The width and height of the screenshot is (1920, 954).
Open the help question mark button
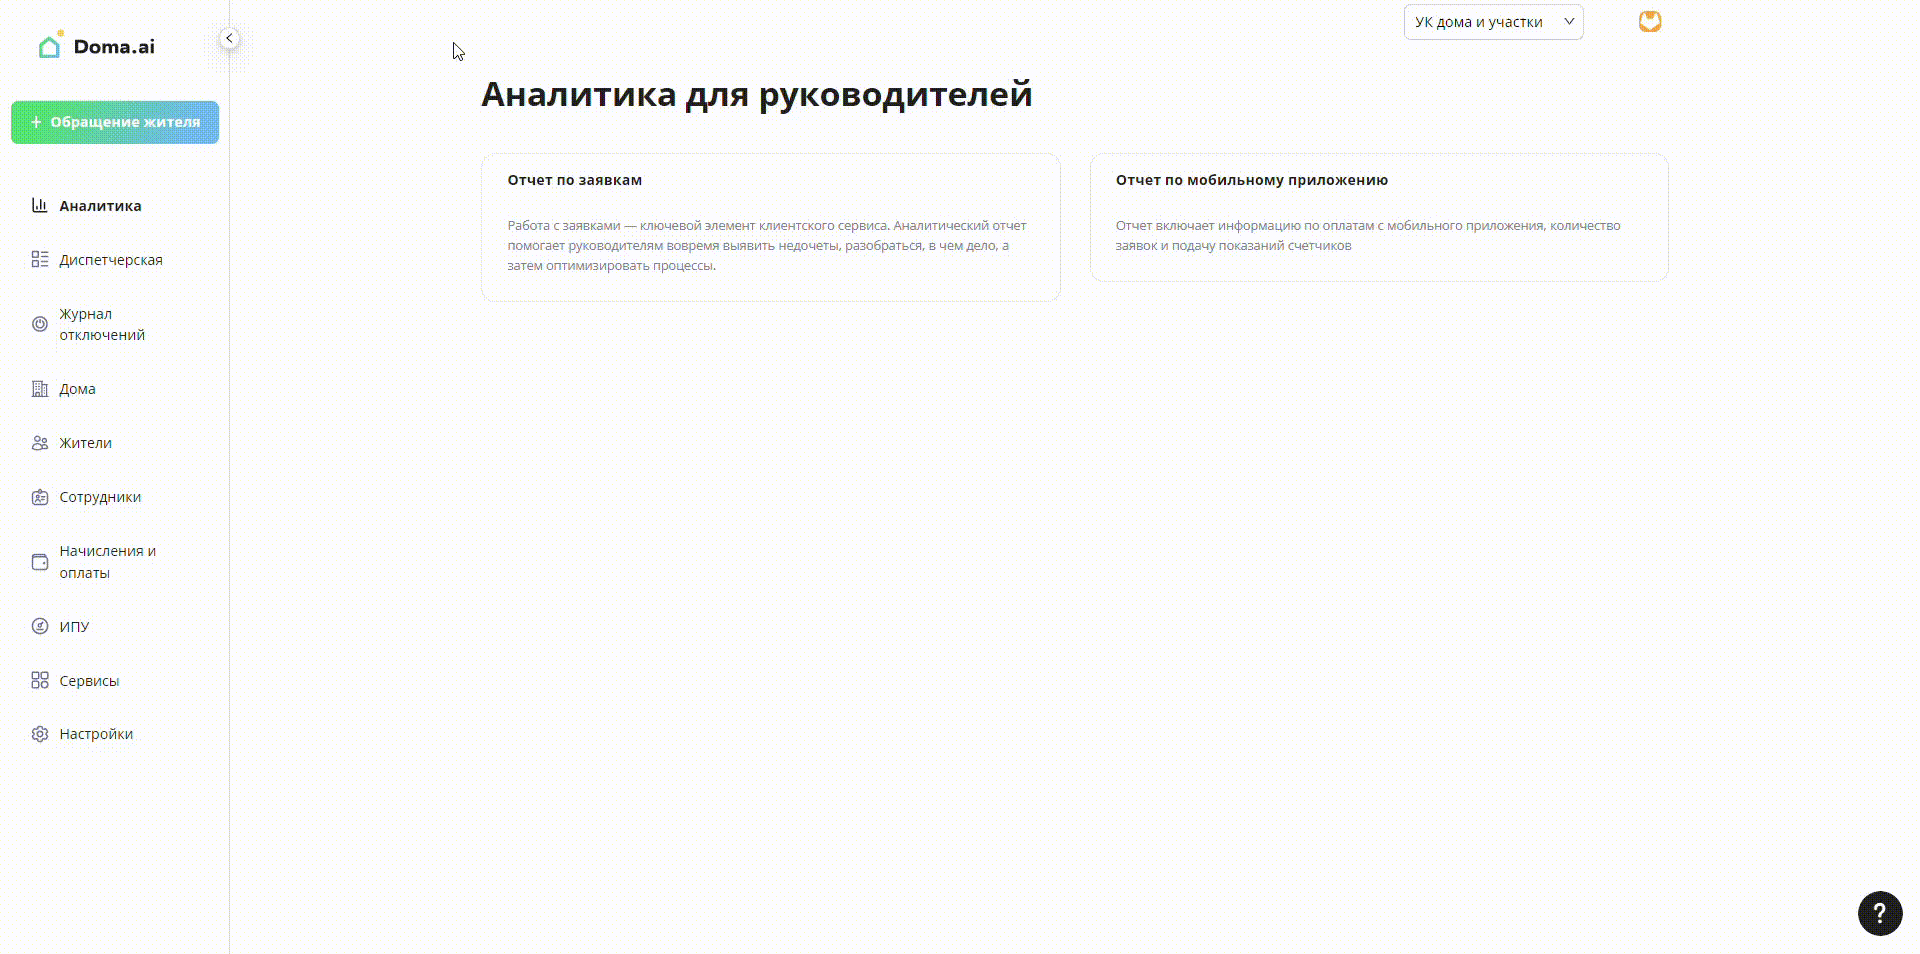click(1880, 913)
